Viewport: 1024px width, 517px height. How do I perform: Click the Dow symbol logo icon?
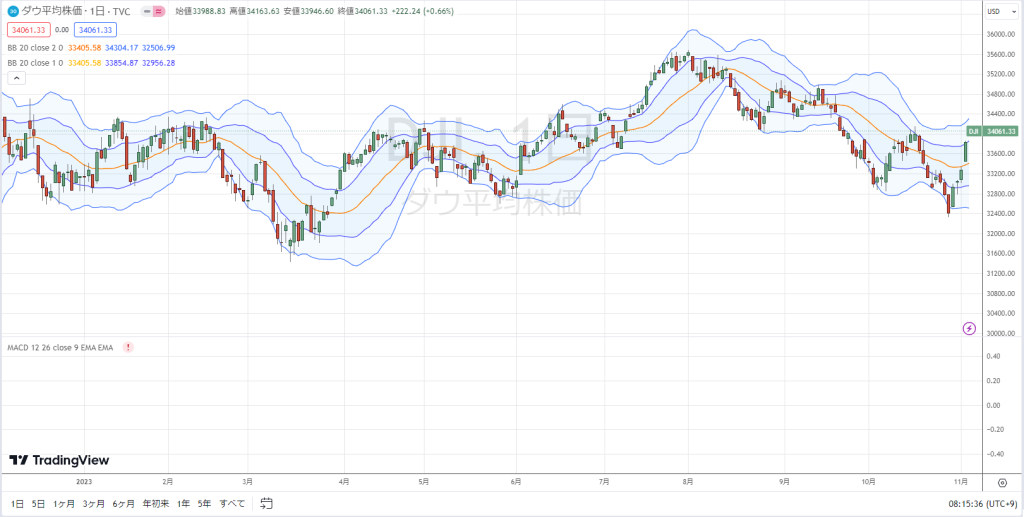click(x=12, y=11)
